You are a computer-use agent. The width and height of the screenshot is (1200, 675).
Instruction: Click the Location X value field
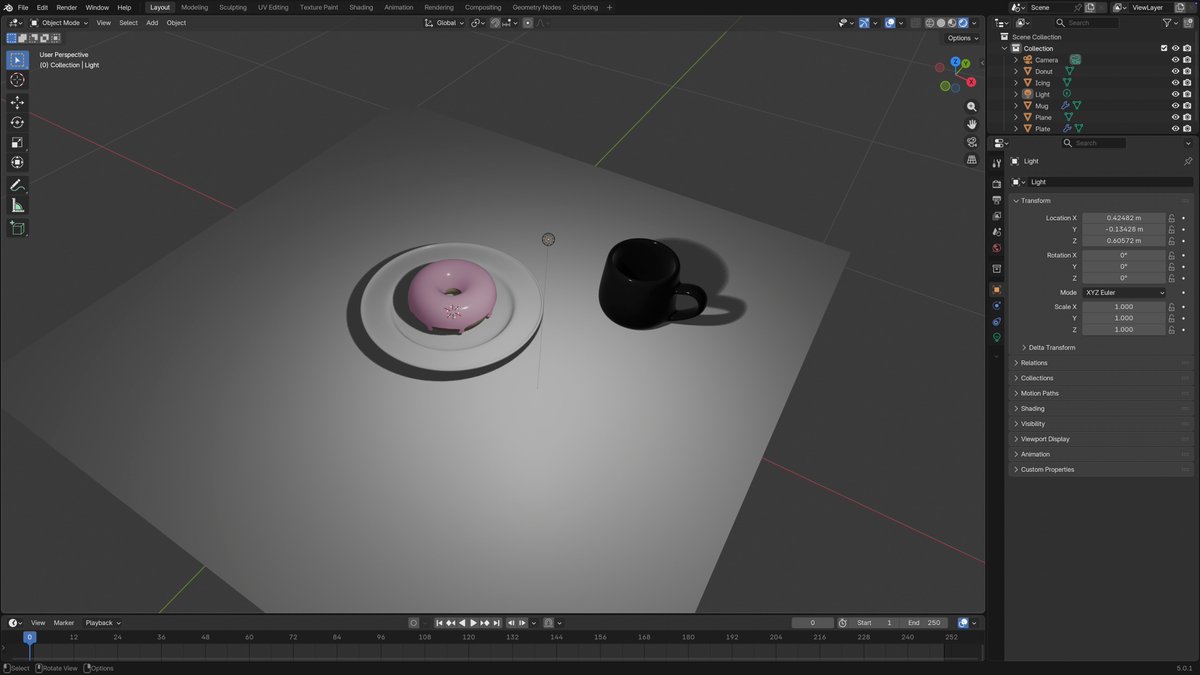tap(1123, 217)
